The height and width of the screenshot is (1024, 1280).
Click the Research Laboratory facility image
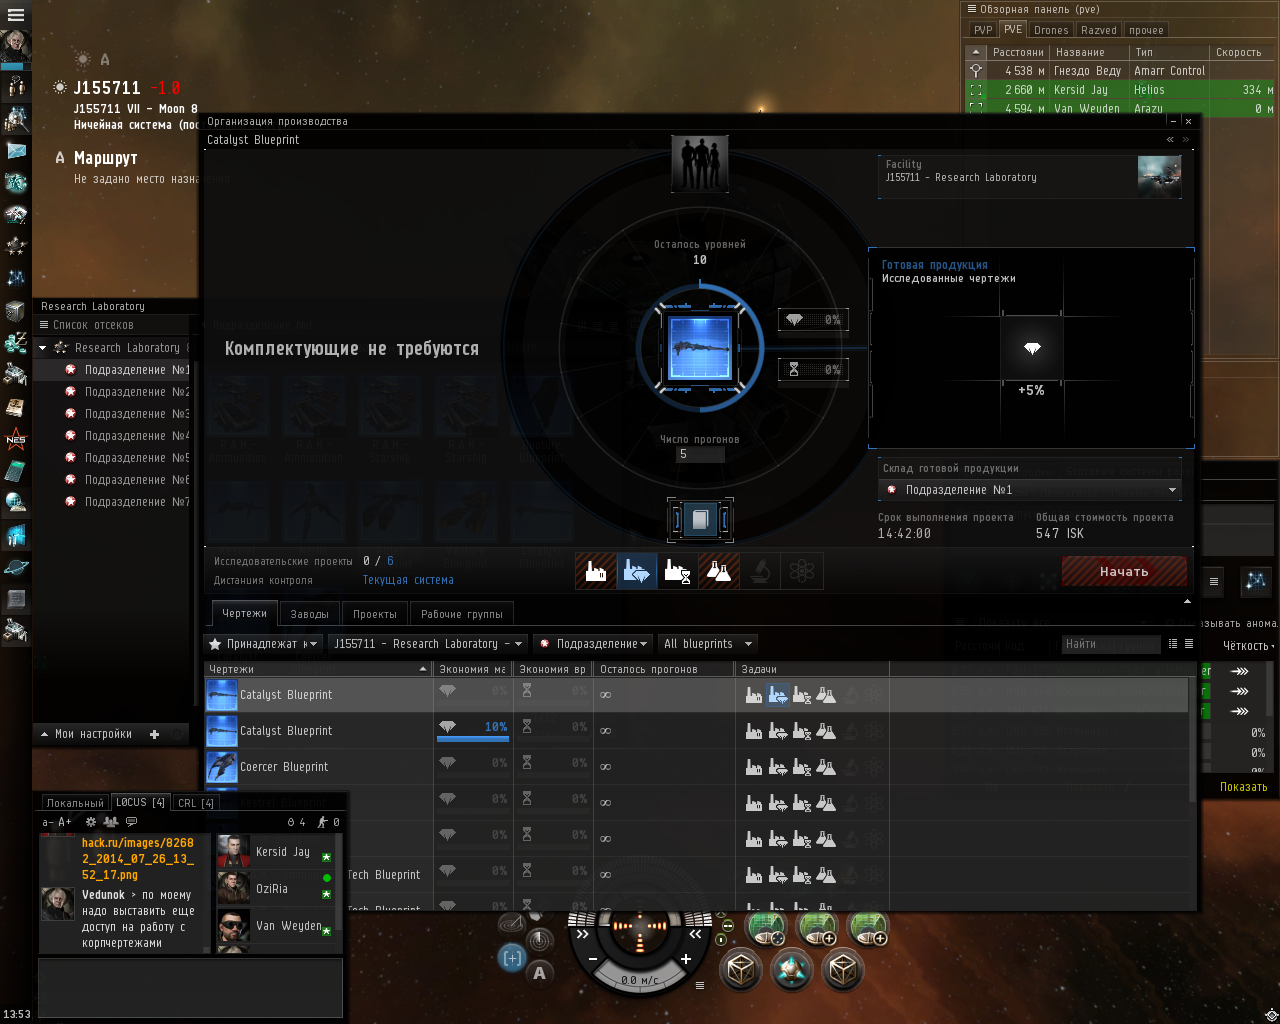coord(1159,177)
